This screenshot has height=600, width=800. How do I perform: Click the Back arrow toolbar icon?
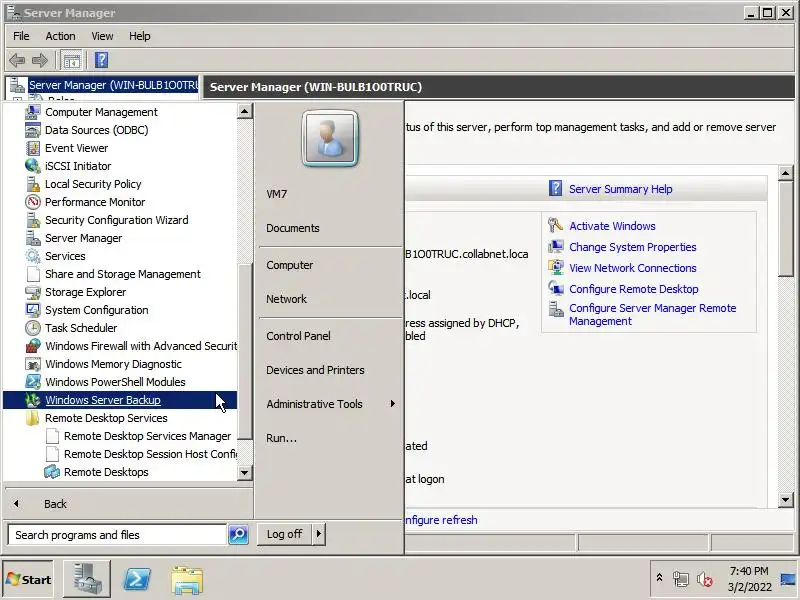(17, 60)
